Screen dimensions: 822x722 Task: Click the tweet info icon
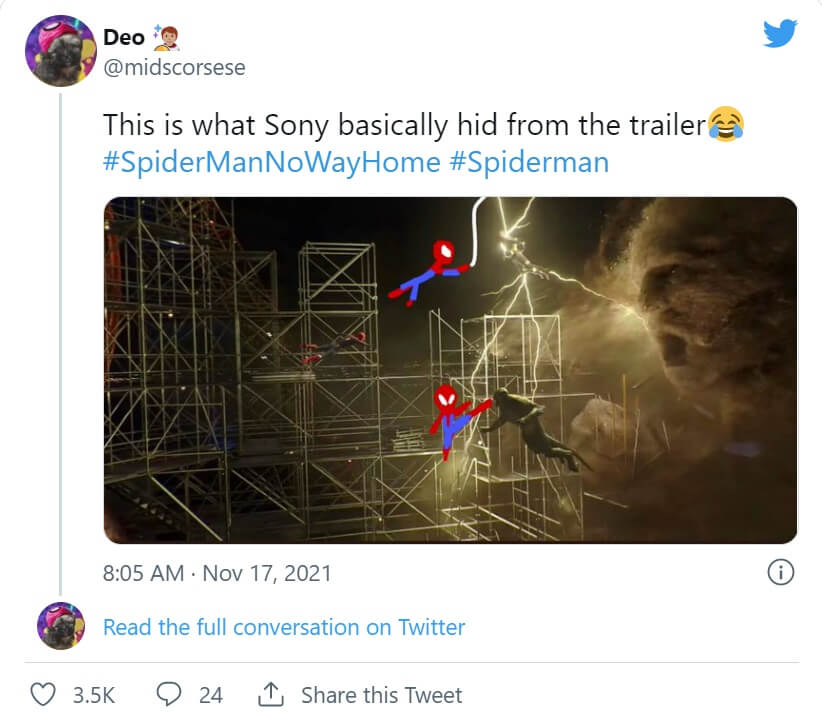coord(780,572)
